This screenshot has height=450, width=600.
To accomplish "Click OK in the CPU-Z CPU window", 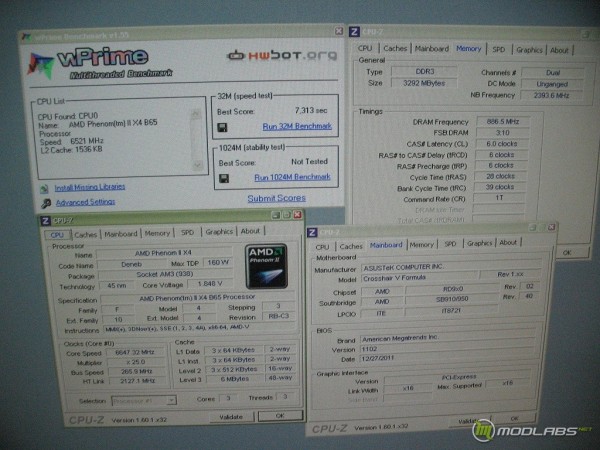I will tap(280, 416).
